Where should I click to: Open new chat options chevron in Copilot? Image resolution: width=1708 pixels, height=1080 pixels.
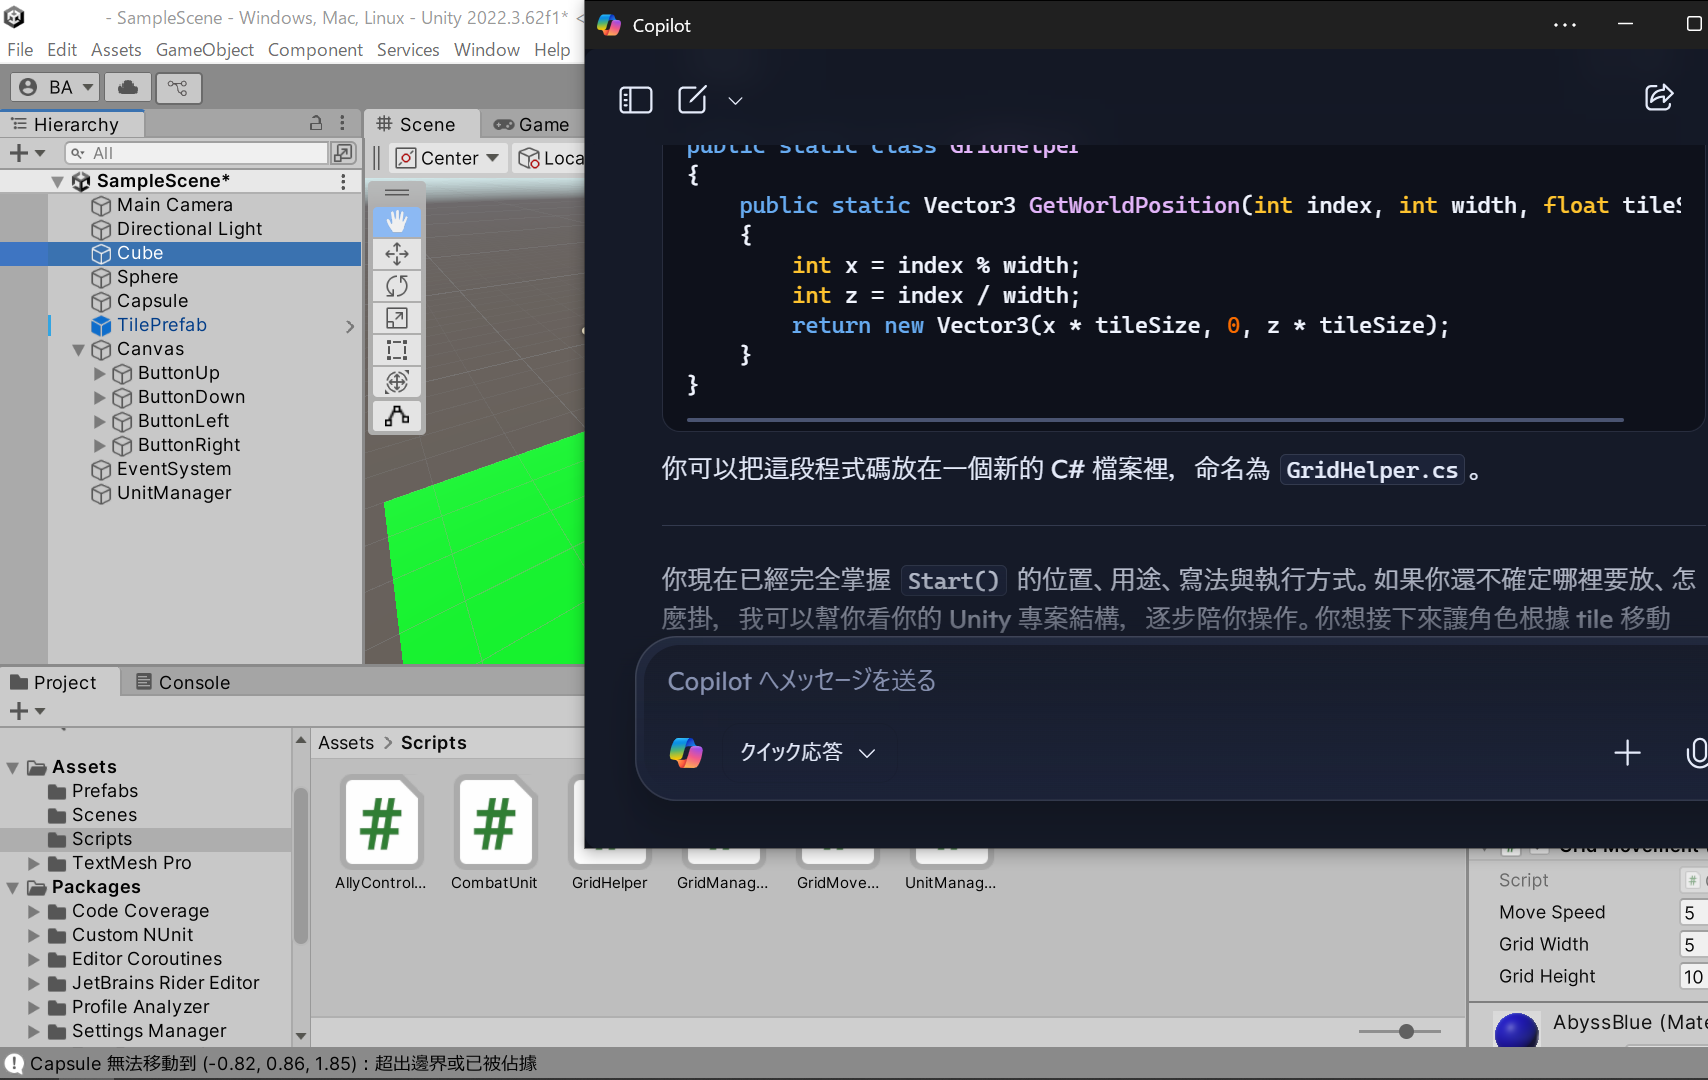tap(735, 101)
